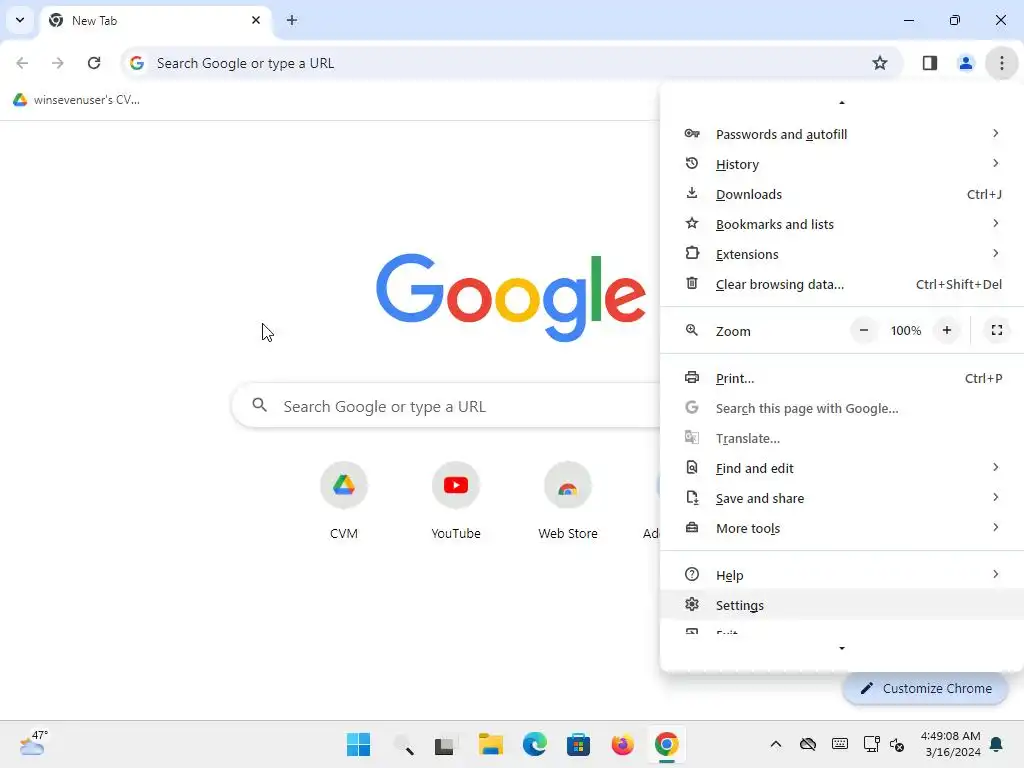This screenshot has height=768, width=1024.
Task: Launch File Explorer from taskbar
Action: [490, 744]
